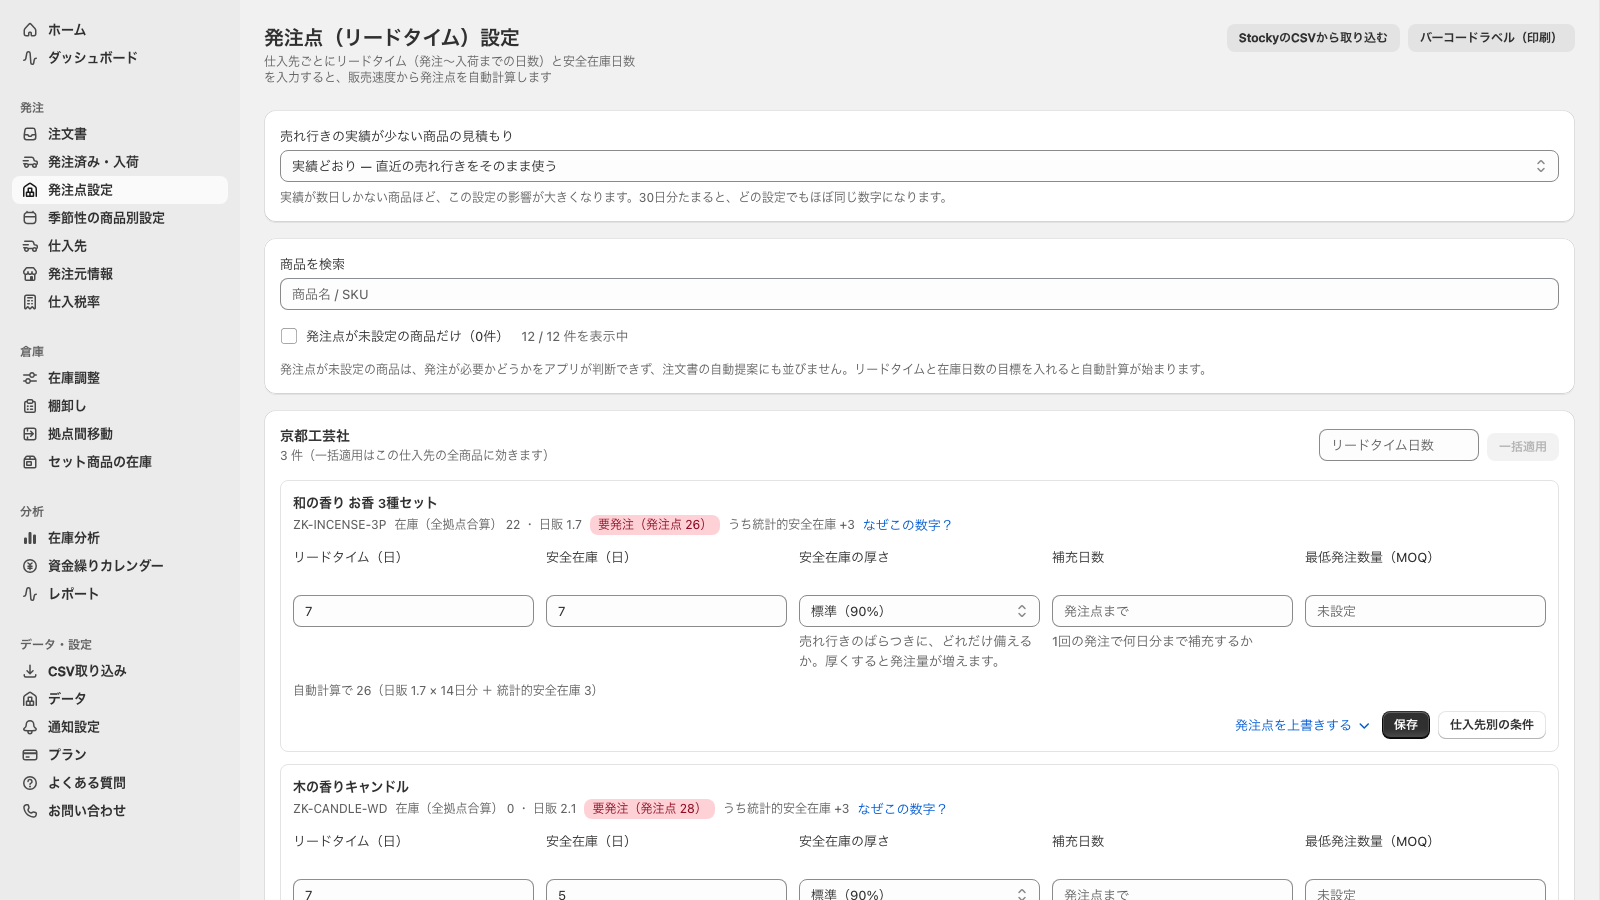Go to 発注済み・入荷 page
The height and width of the screenshot is (900, 1600).
[x=120, y=162]
